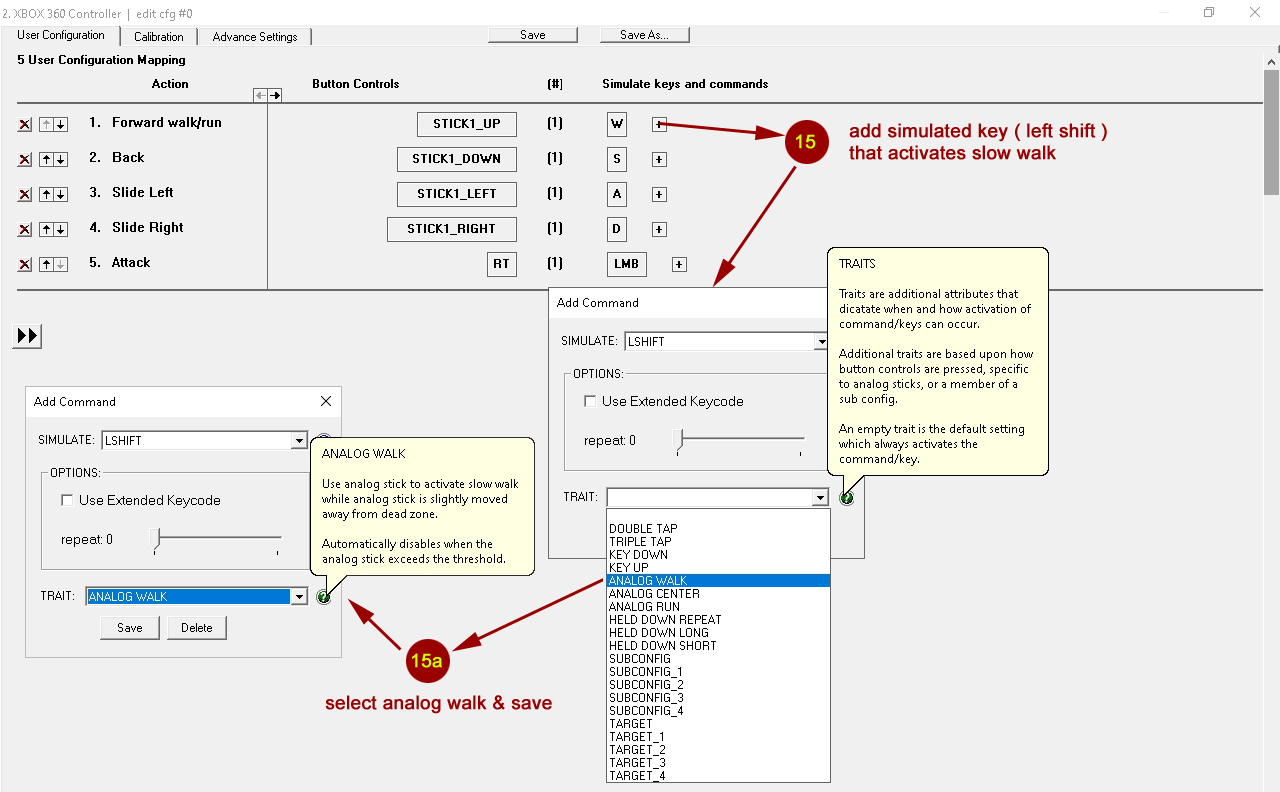Click the STICK1_UP button control
1280x792 pixels.
tap(466, 124)
